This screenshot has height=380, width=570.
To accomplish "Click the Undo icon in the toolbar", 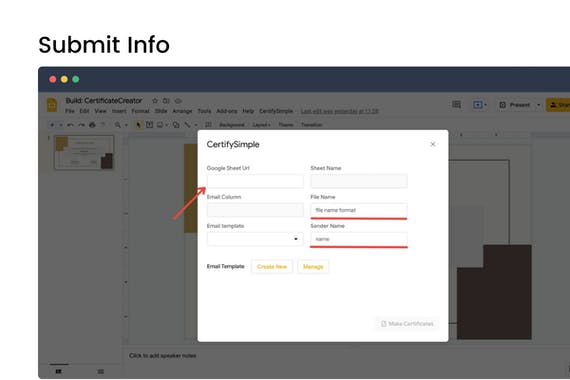I will point(70,125).
